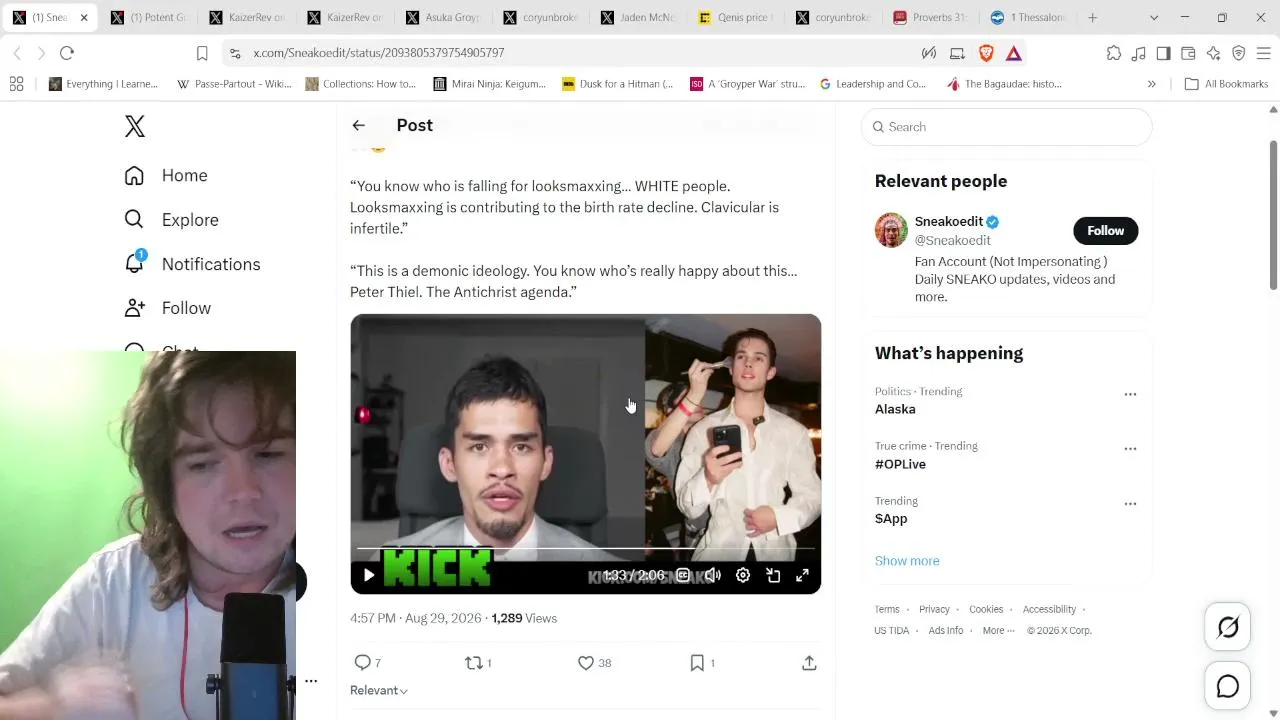Open the All Bookmarks folder
This screenshot has height=720, width=1280.
[1226, 84]
